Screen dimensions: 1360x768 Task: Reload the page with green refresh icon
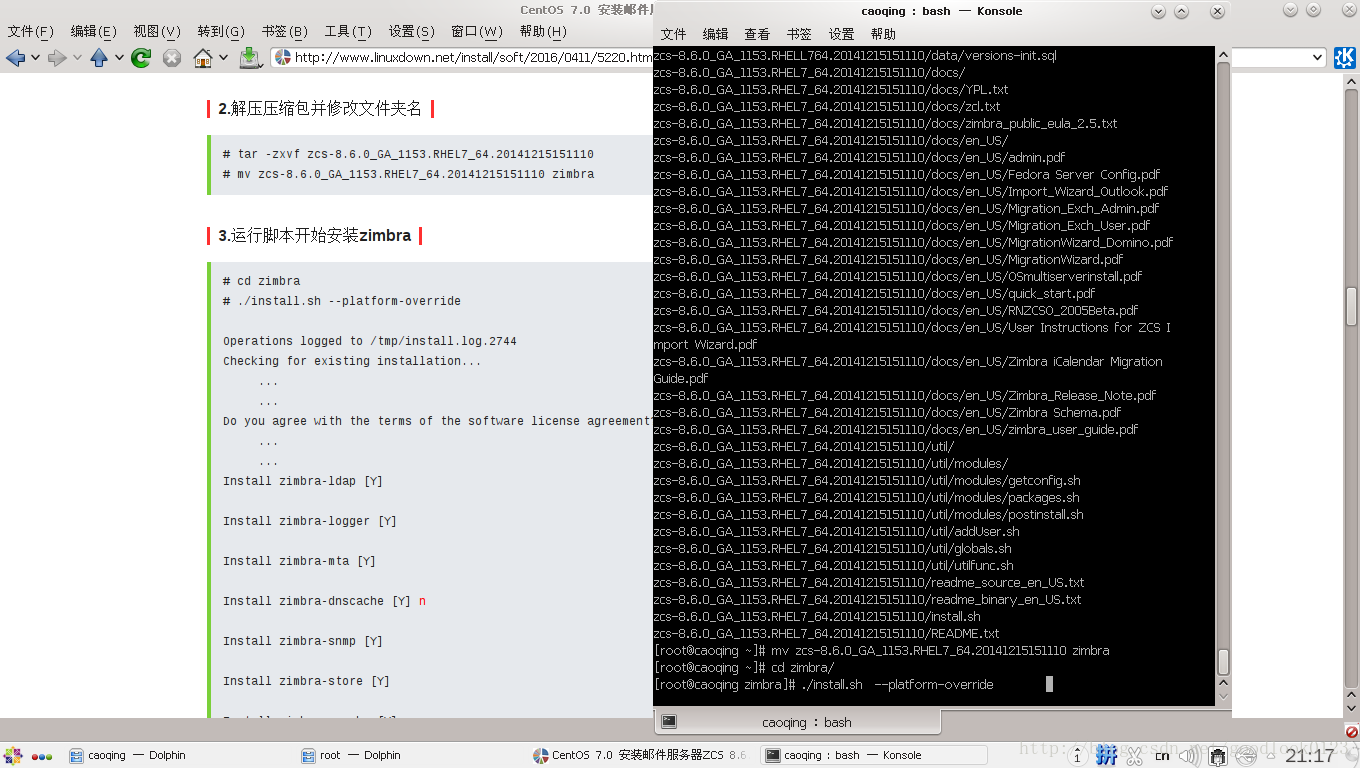[x=141, y=58]
